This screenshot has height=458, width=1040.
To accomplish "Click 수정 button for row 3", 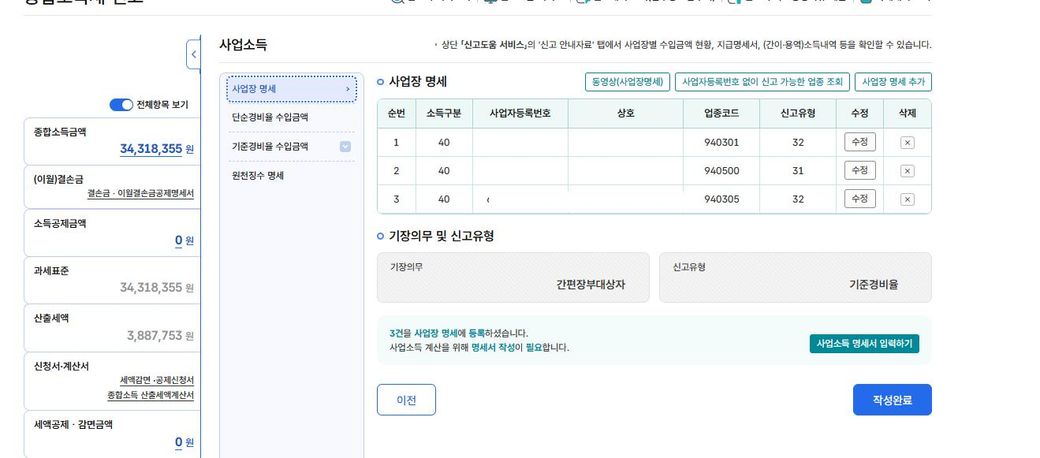I will tap(859, 198).
